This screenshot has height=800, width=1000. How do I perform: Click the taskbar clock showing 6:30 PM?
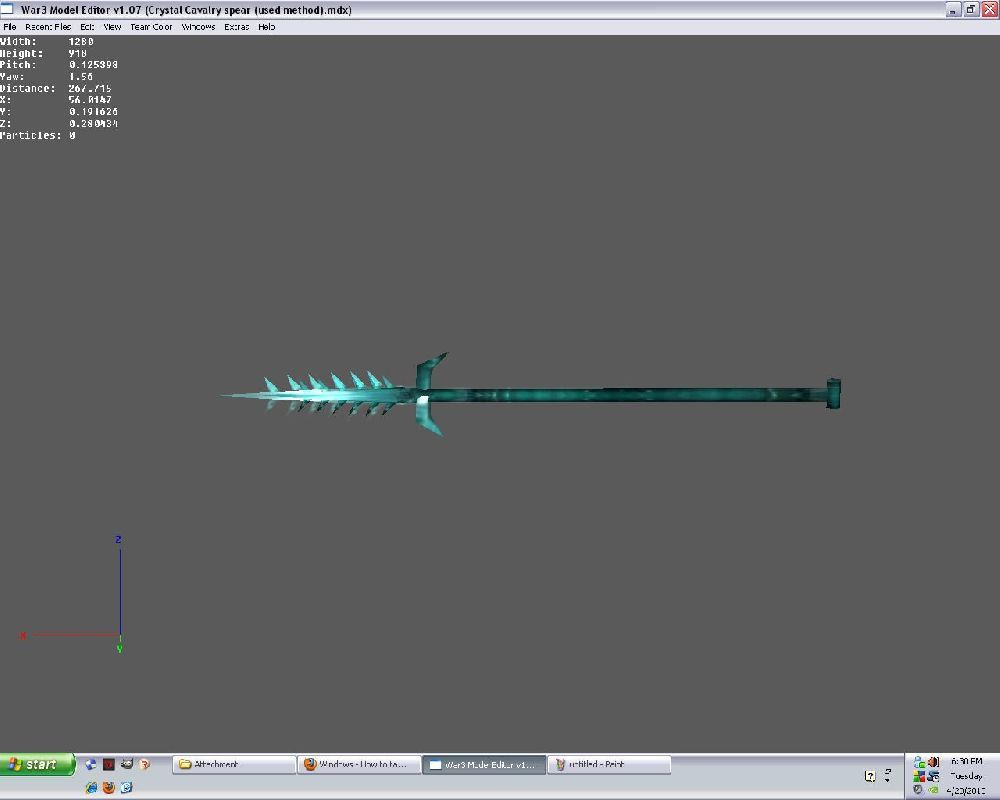tap(966, 761)
